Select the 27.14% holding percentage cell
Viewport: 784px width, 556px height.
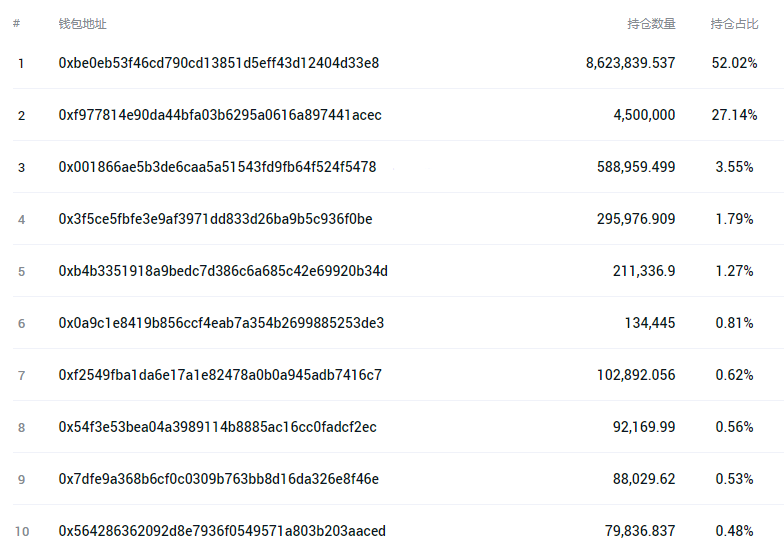point(734,115)
